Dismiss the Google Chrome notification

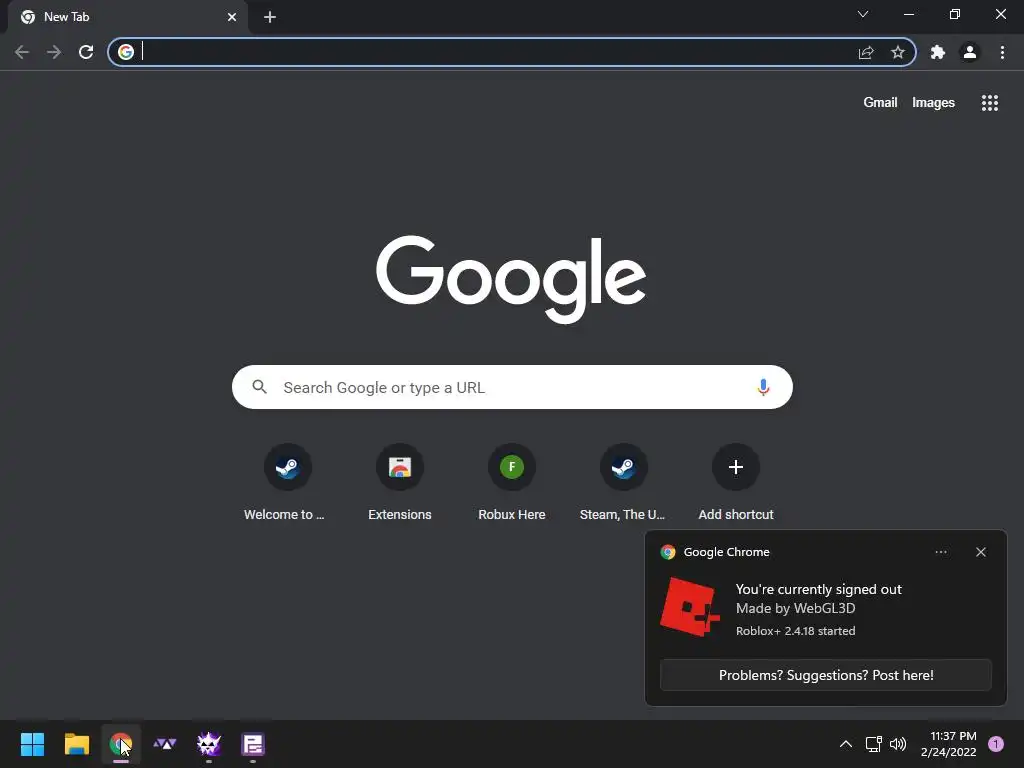coord(981,552)
